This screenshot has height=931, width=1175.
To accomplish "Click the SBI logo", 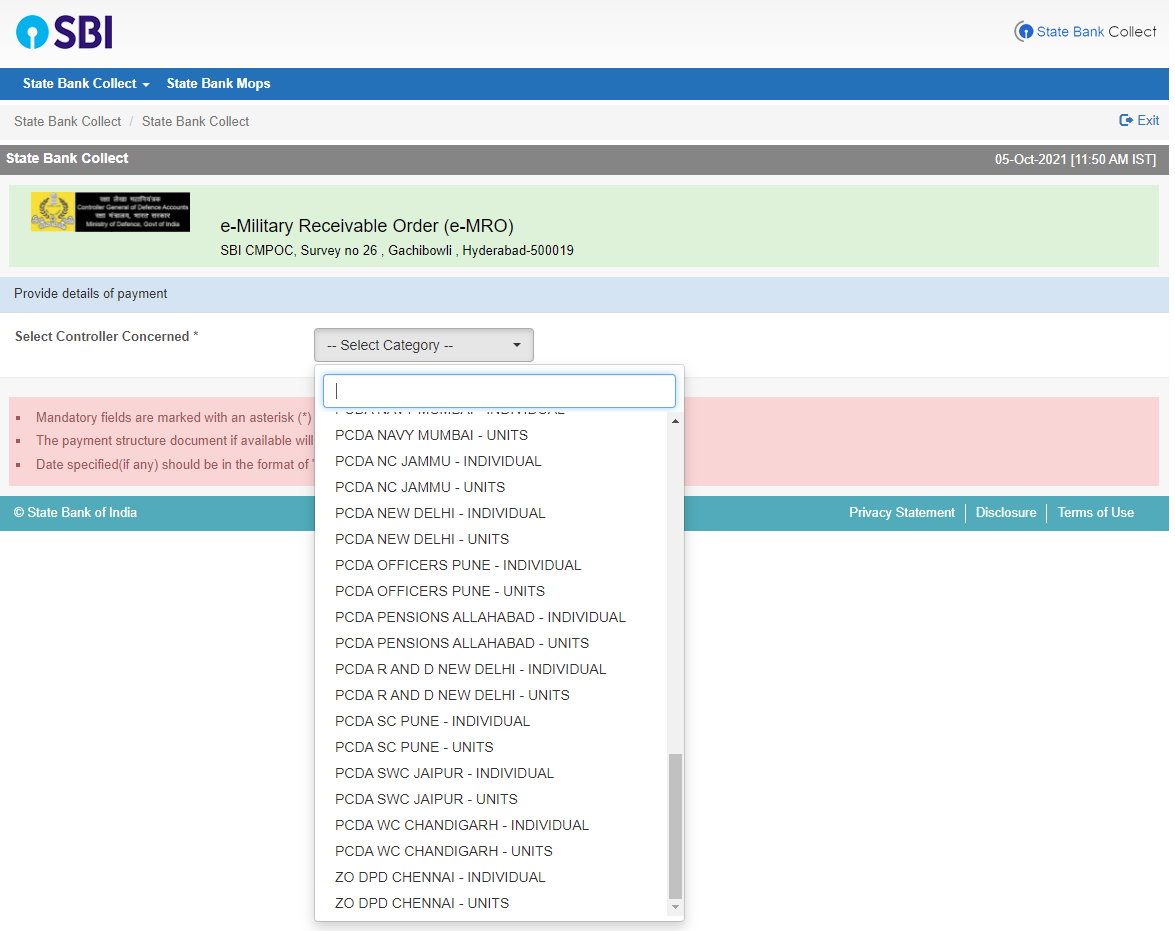I will 64,33.
